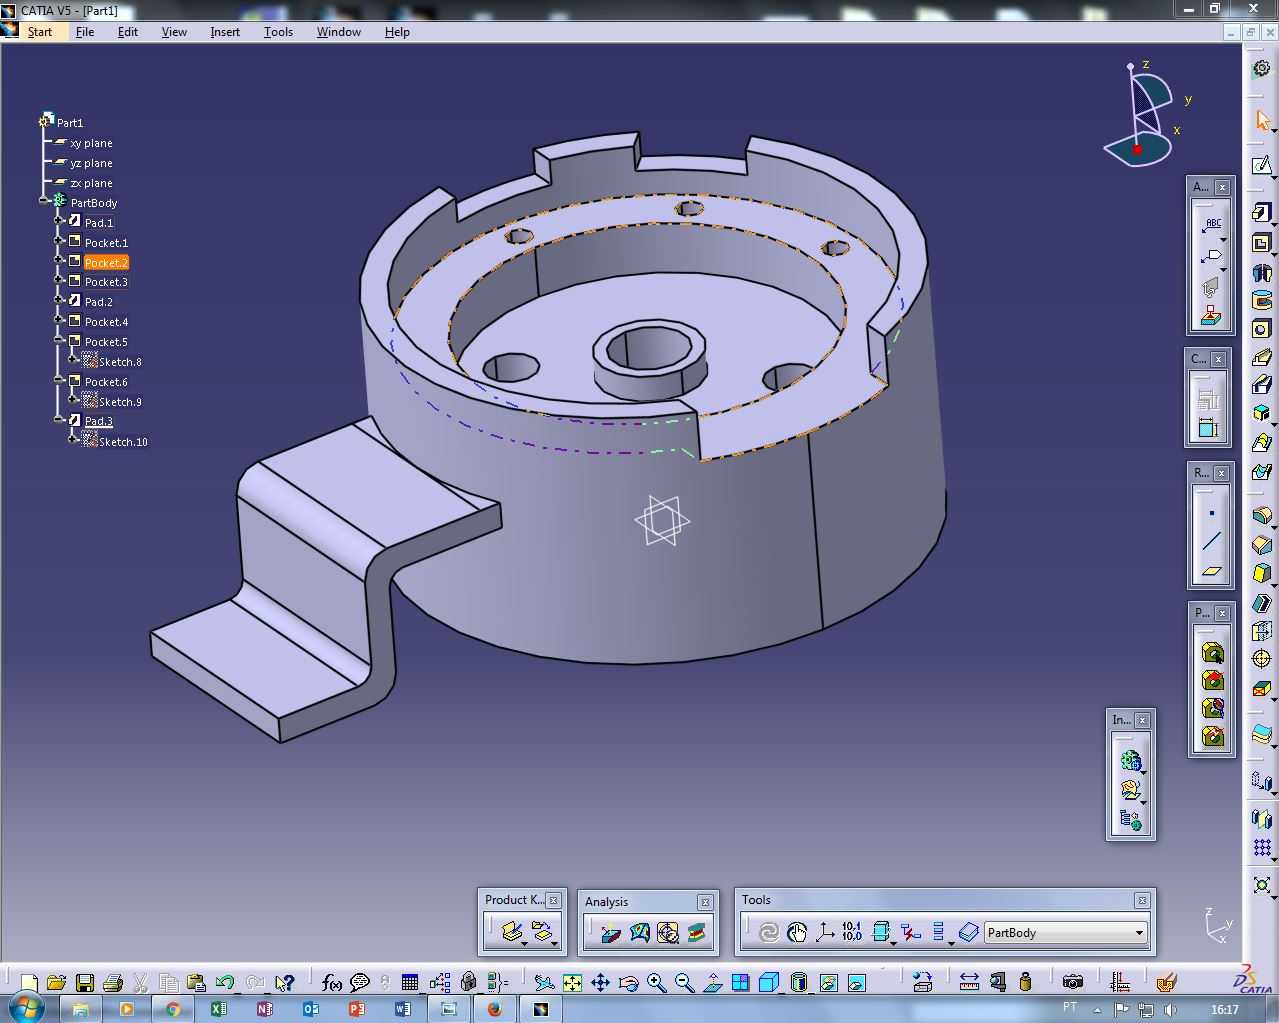
Task: Open the View menu
Action: coord(174,32)
